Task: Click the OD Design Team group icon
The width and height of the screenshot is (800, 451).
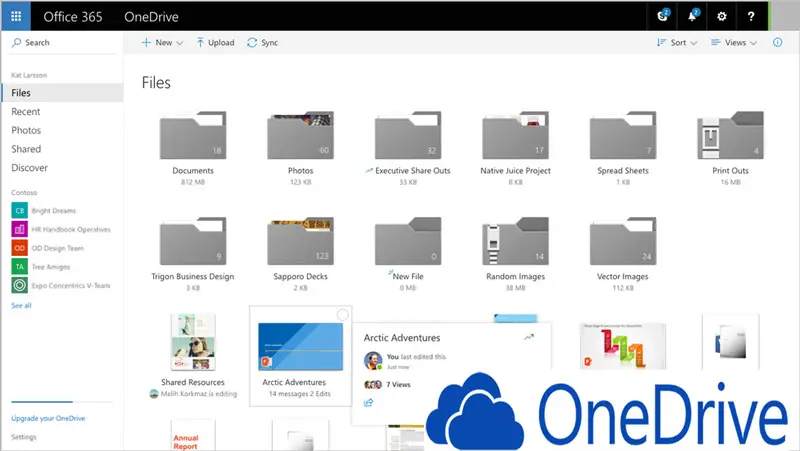Action: tap(19, 248)
